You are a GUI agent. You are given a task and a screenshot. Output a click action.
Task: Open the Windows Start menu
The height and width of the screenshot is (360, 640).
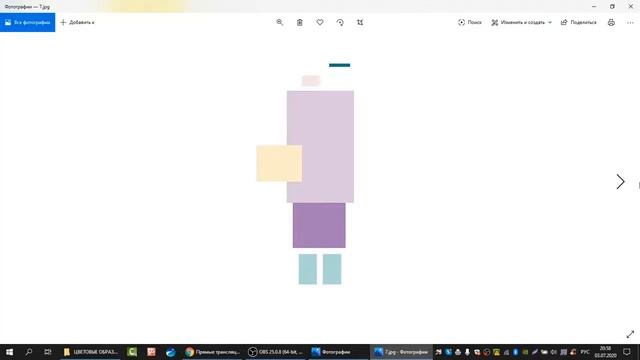pos(9,352)
